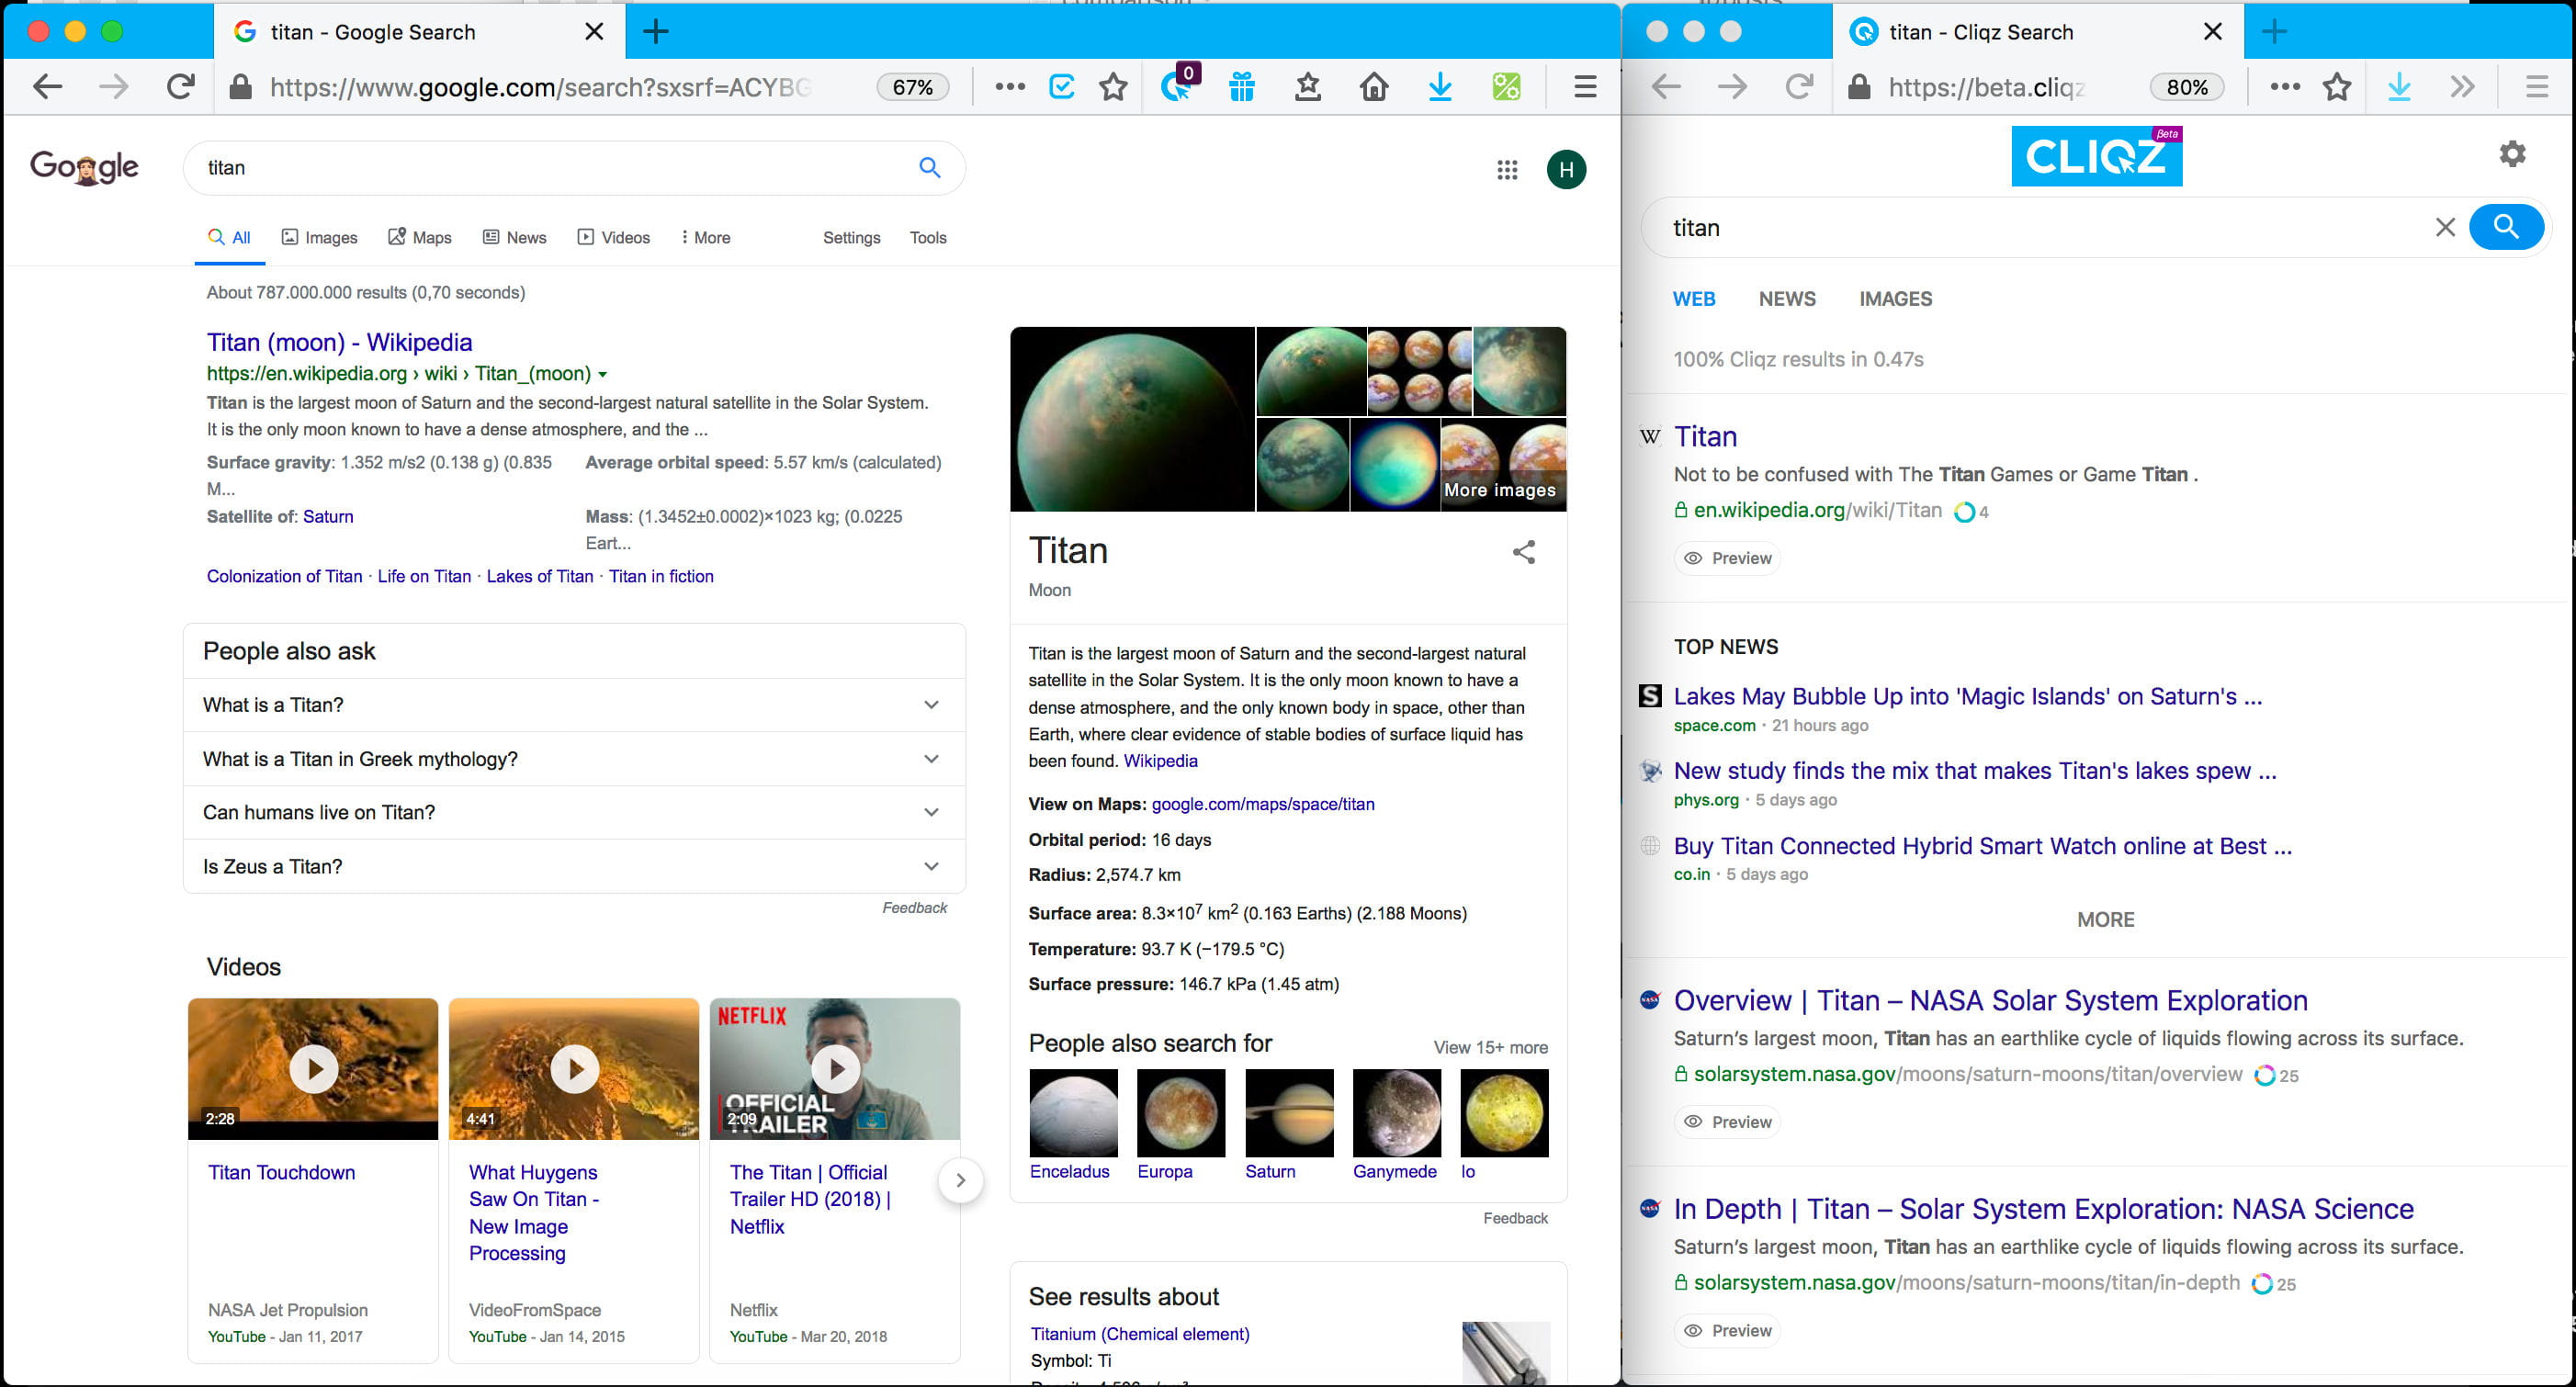Switch to Google Videos tab
Screen dimensions: 2576x1387
(614, 238)
